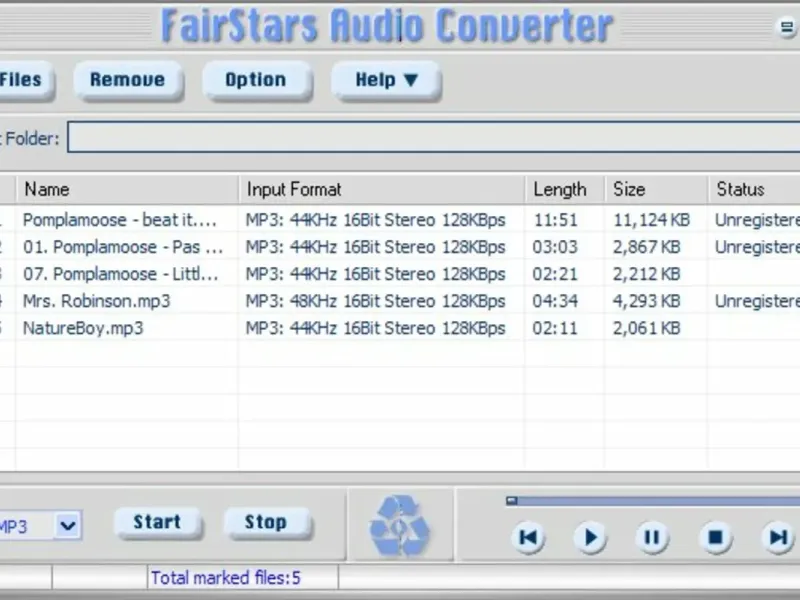Open the output format dropdown arrow
This screenshot has height=600, width=800.
(x=67, y=525)
